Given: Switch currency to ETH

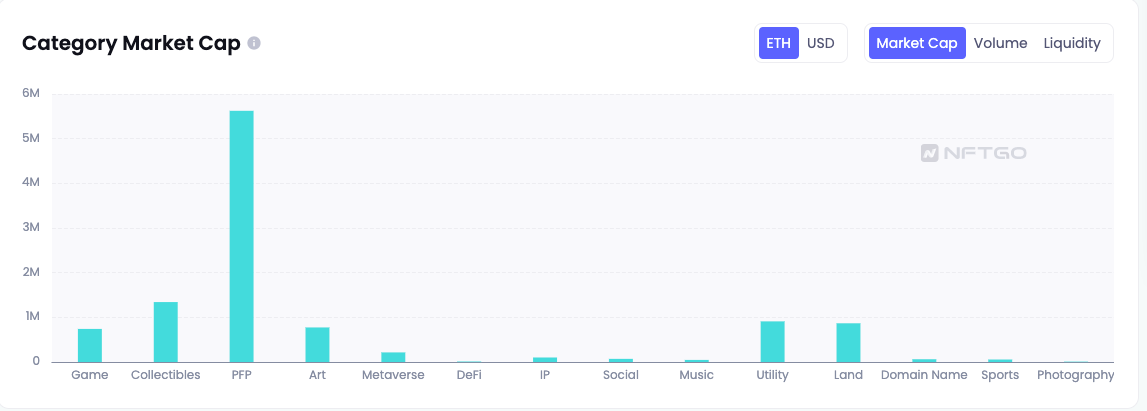Looking at the screenshot, I should 778,43.
